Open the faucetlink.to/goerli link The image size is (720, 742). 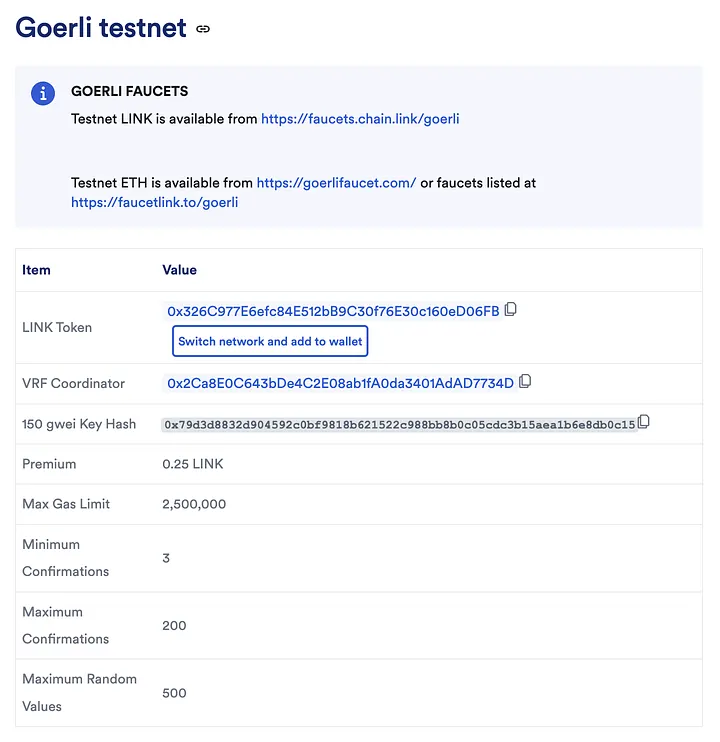[154, 202]
